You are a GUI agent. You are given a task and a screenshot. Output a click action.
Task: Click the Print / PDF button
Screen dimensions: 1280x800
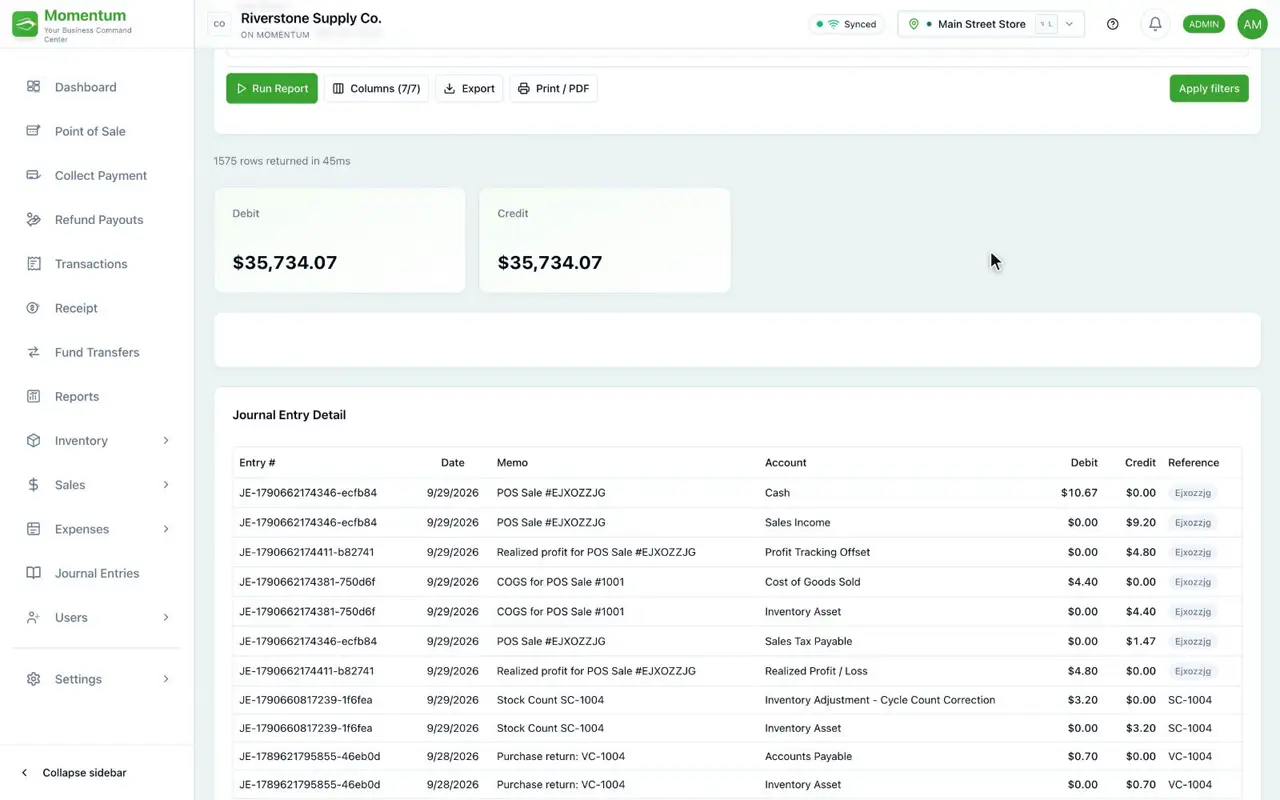tap(553, 88)
